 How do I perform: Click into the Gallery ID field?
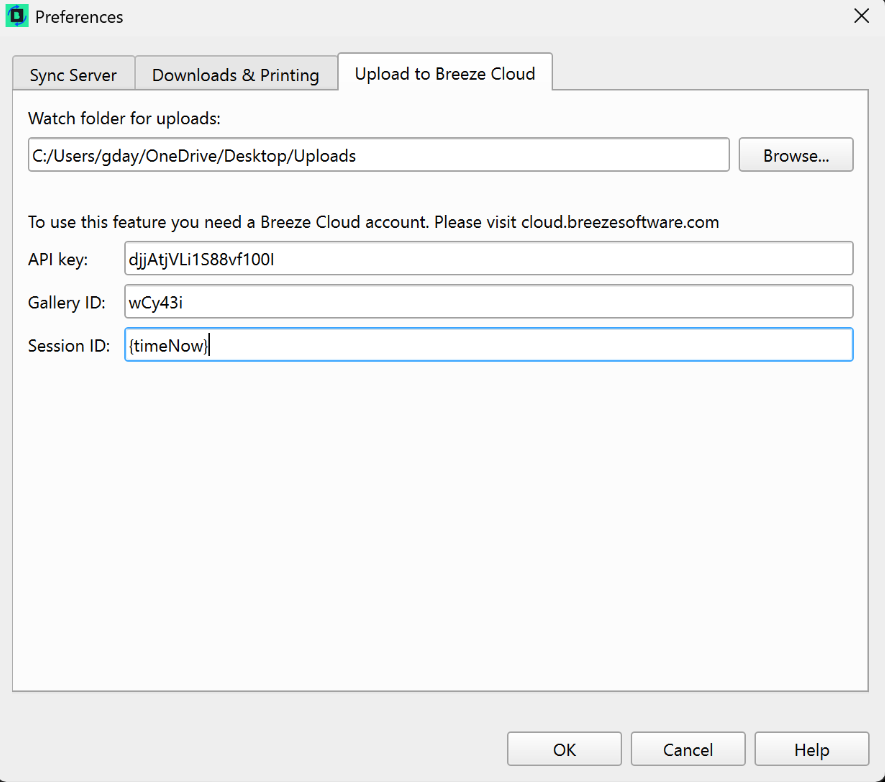(489, 301)
